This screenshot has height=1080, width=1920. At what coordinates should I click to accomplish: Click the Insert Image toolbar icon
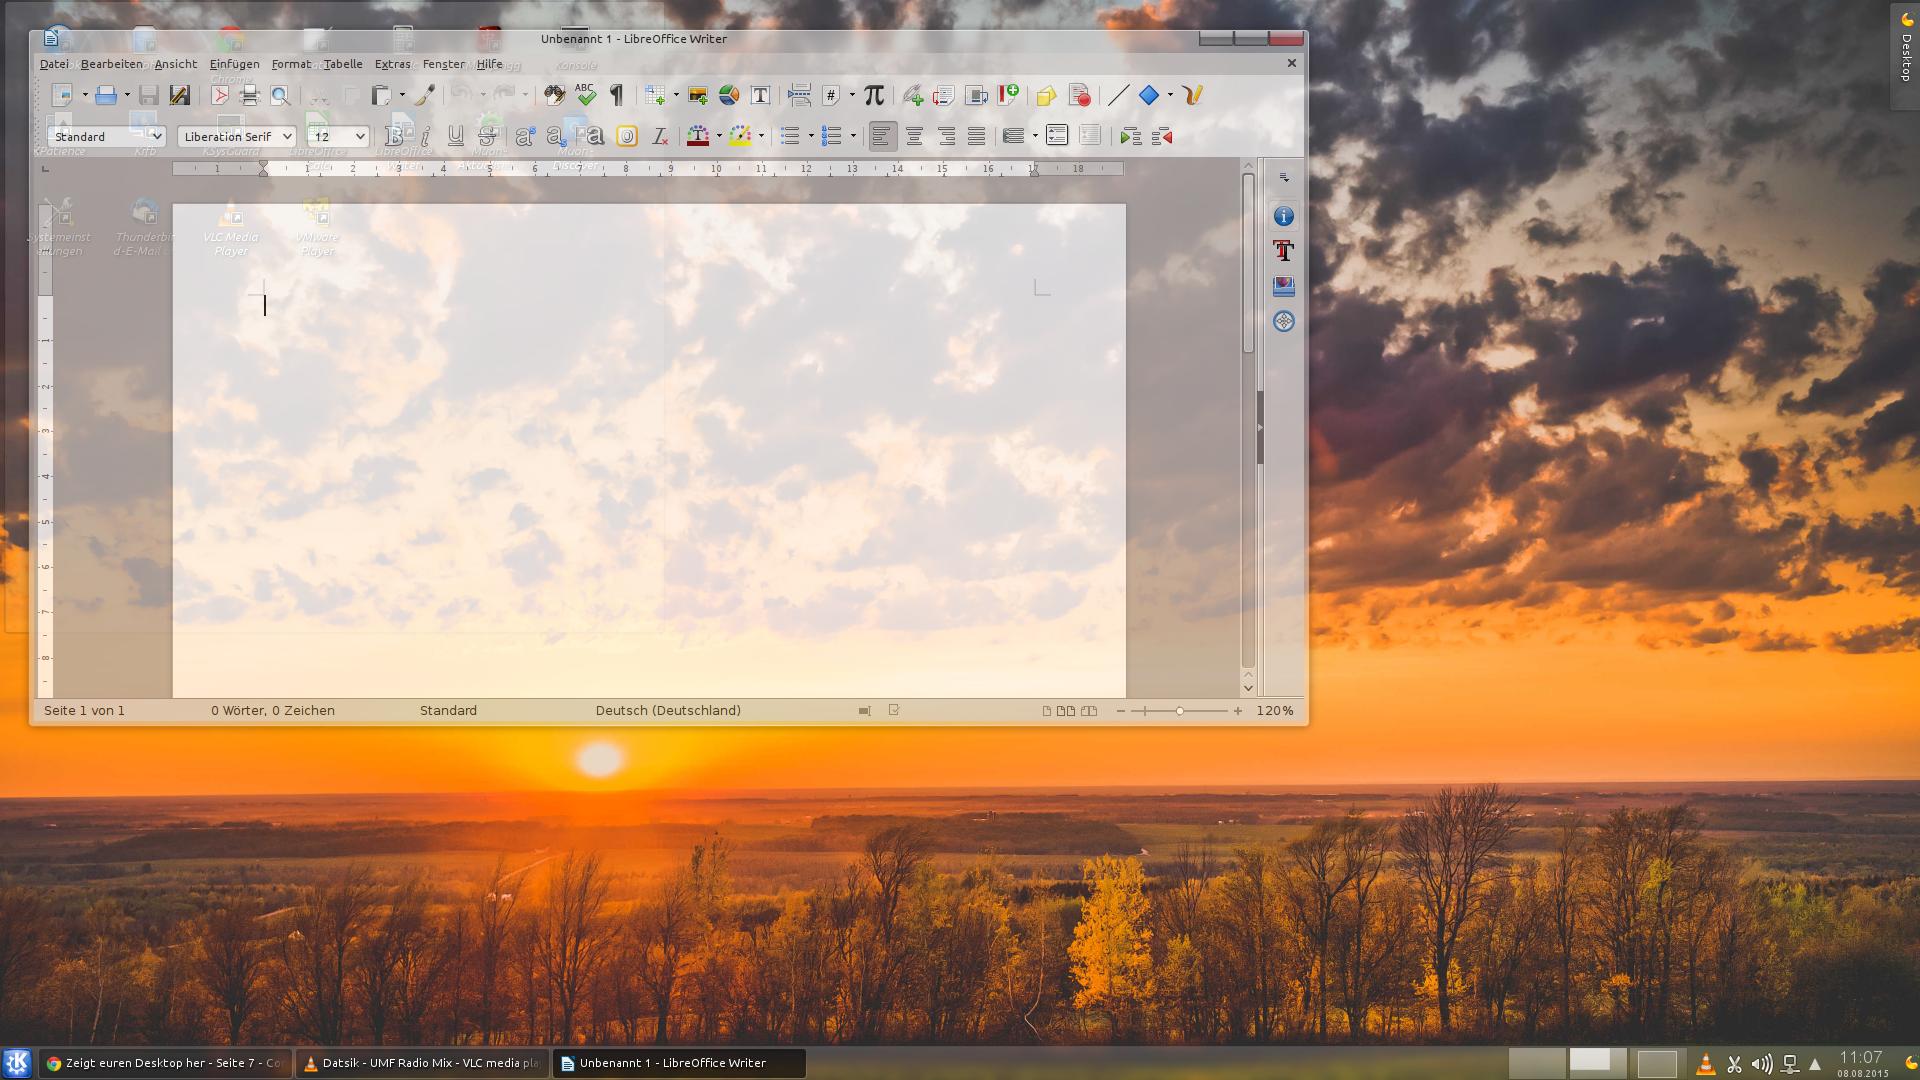[x=698, y=96]
